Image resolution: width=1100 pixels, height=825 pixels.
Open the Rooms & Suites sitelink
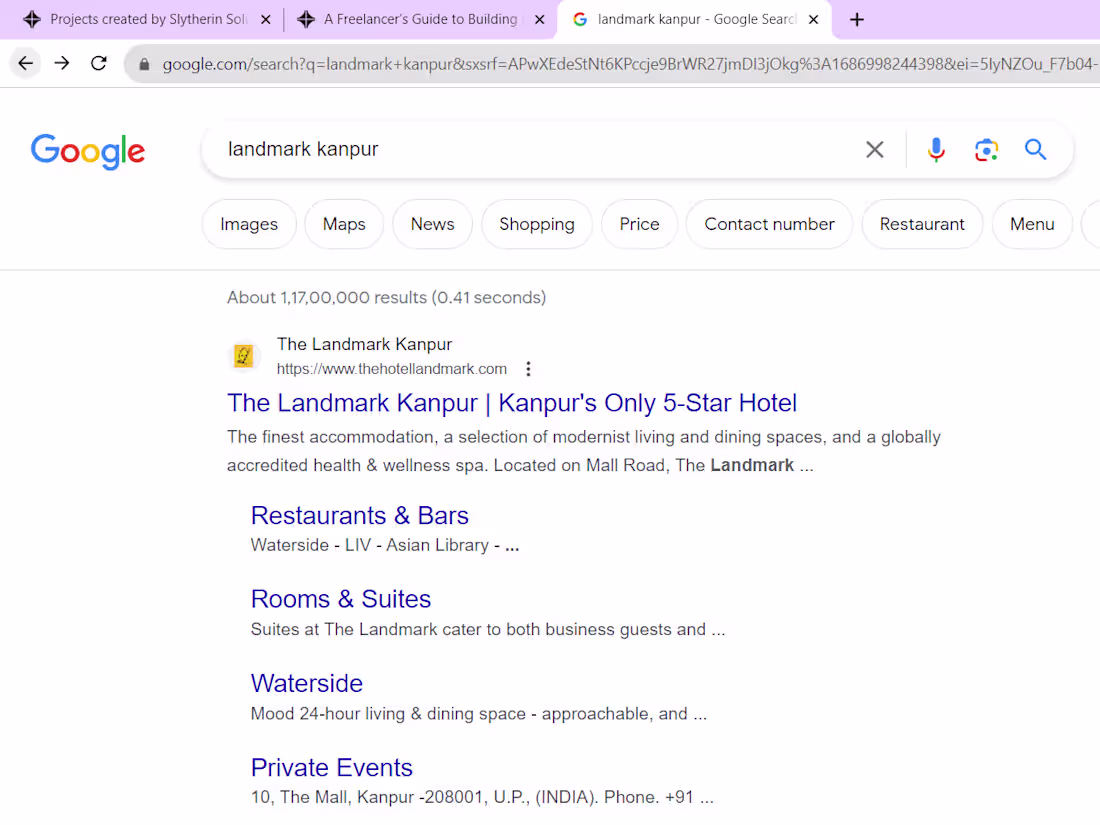point(341,598)
